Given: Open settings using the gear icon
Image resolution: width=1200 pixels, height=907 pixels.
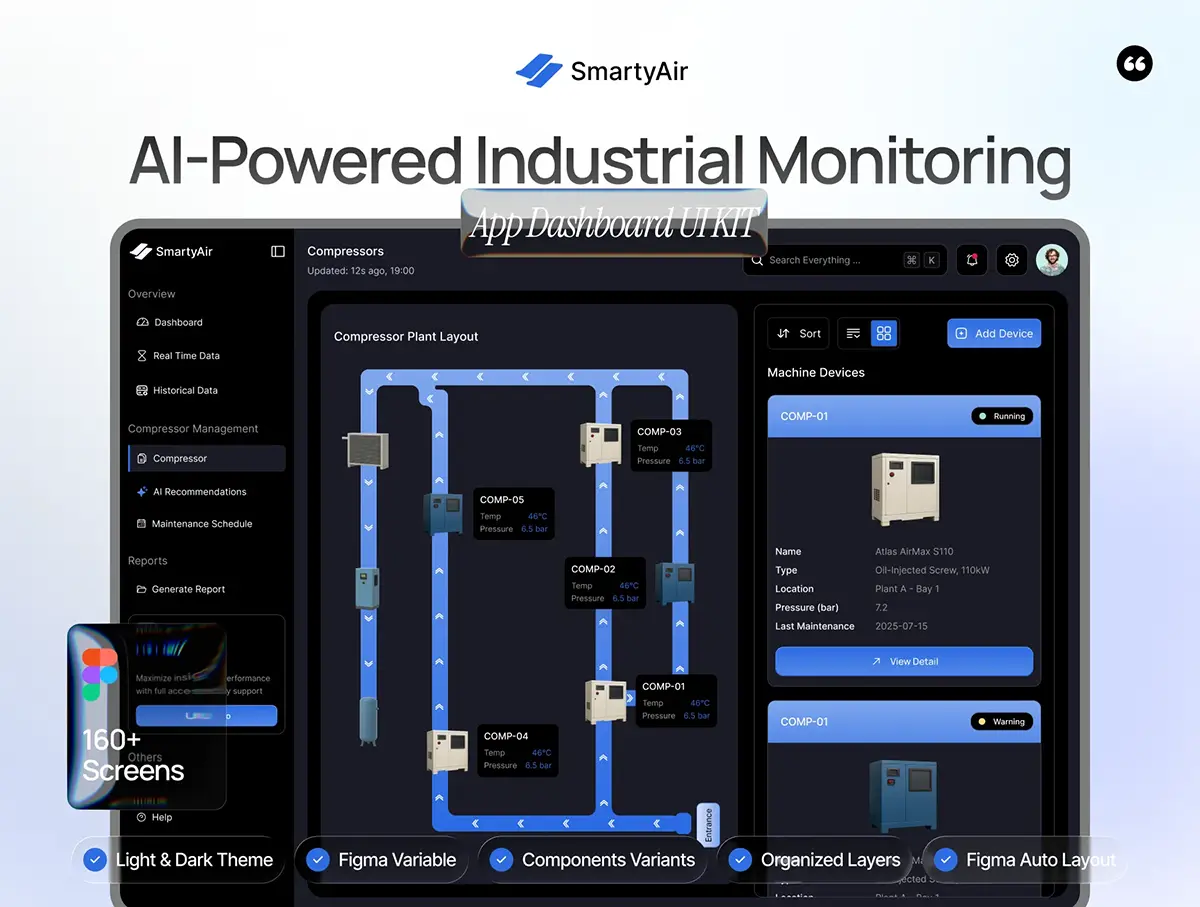Looking at the screenshot, I should (x=1011, y=260).
